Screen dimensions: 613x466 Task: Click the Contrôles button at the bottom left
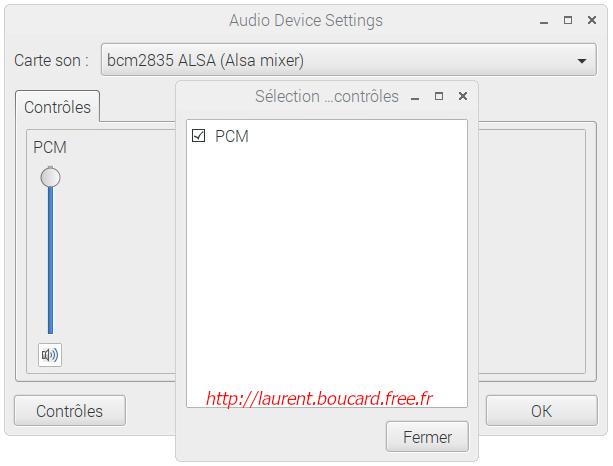[x=70, y=411]
